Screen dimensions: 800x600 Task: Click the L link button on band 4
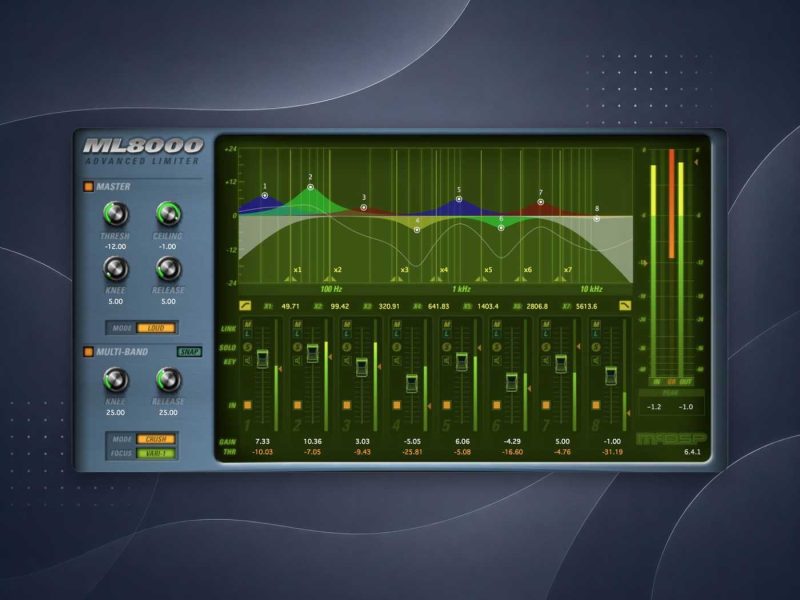(x=397, y=334)
